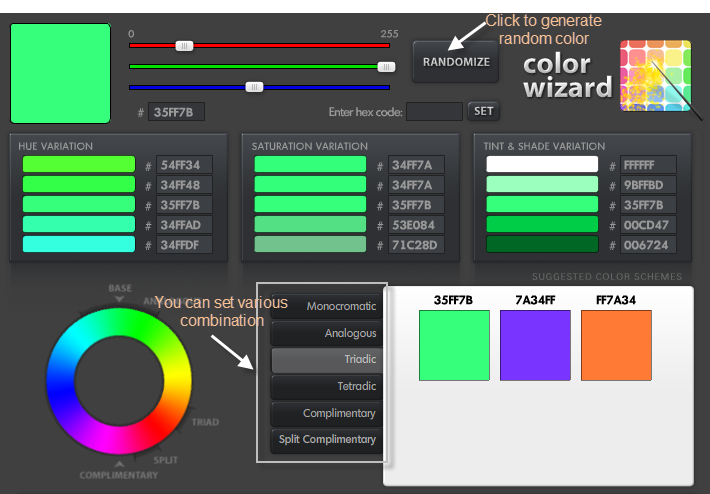Select the Complimentary scheme option
This screenshot has height=494, width=710.
click(327, 413)
